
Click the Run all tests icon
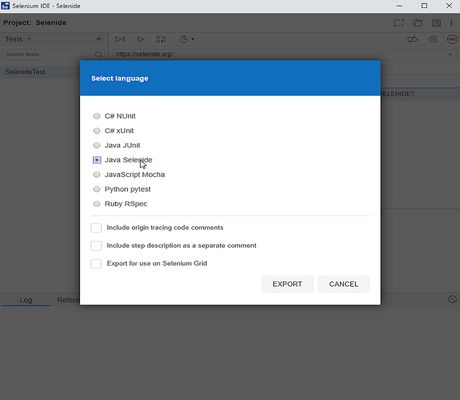(x=120, y=39)
